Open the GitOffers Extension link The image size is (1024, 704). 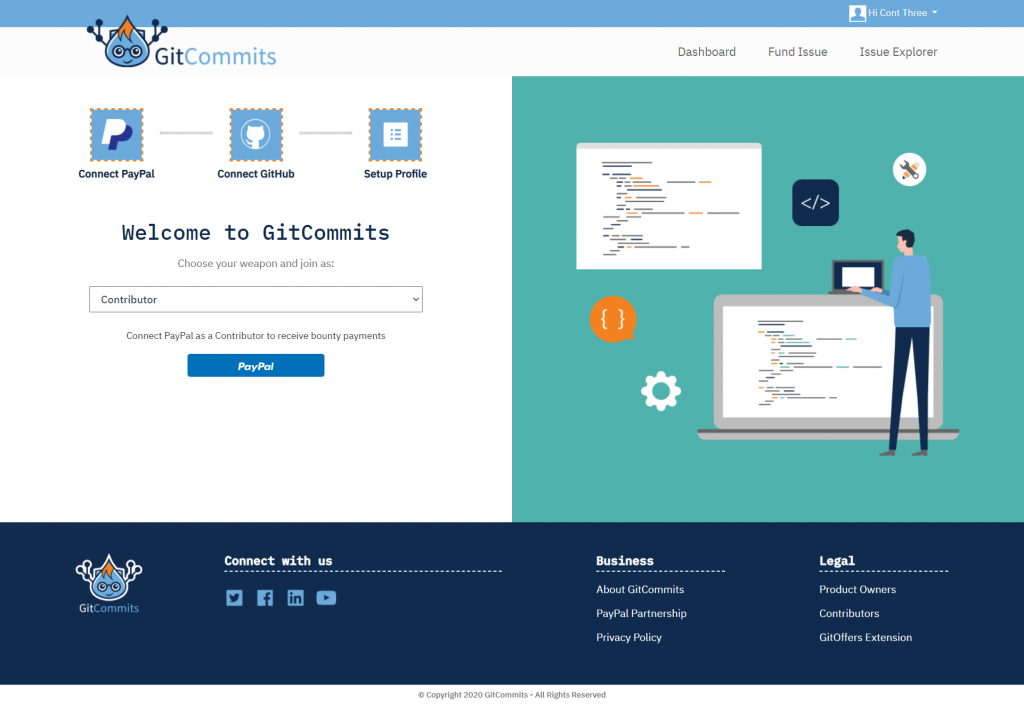click(x=865, y=637)
